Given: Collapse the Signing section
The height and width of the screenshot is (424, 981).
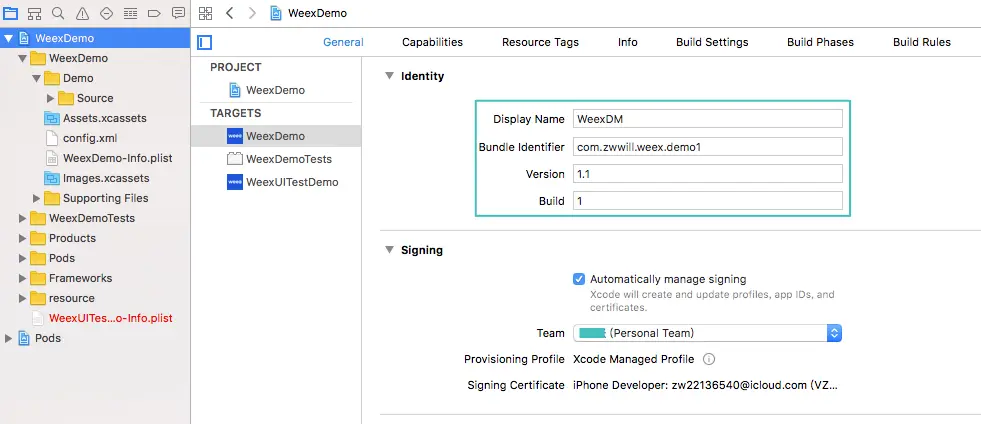Looking at the screenshot, I should point(389,250).
